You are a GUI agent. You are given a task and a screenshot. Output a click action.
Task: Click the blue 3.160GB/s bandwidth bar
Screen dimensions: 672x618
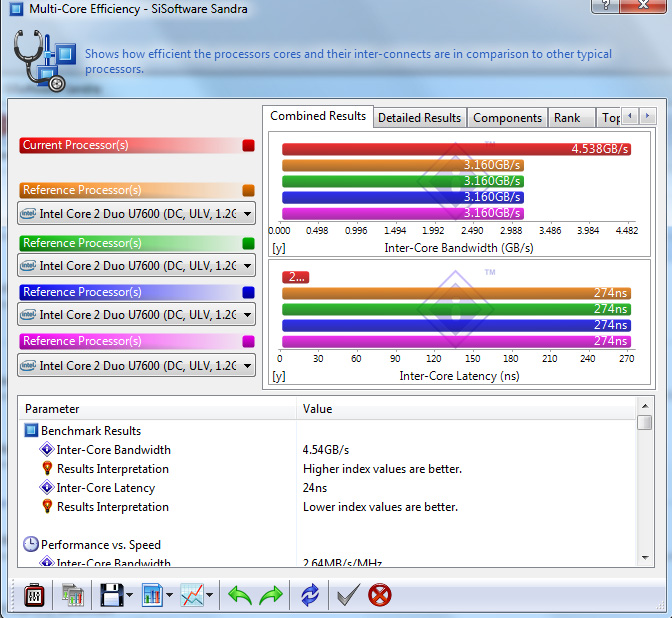pyautogui.click(x=403, y=197)
